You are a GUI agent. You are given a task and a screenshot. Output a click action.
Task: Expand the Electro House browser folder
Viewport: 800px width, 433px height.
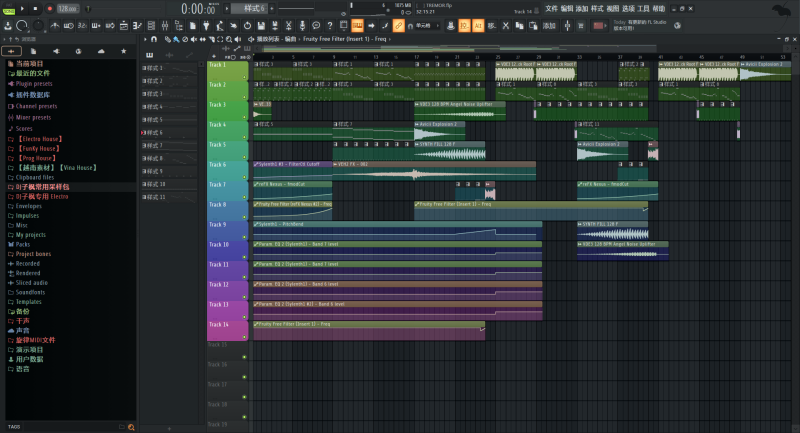pos(38,138)
